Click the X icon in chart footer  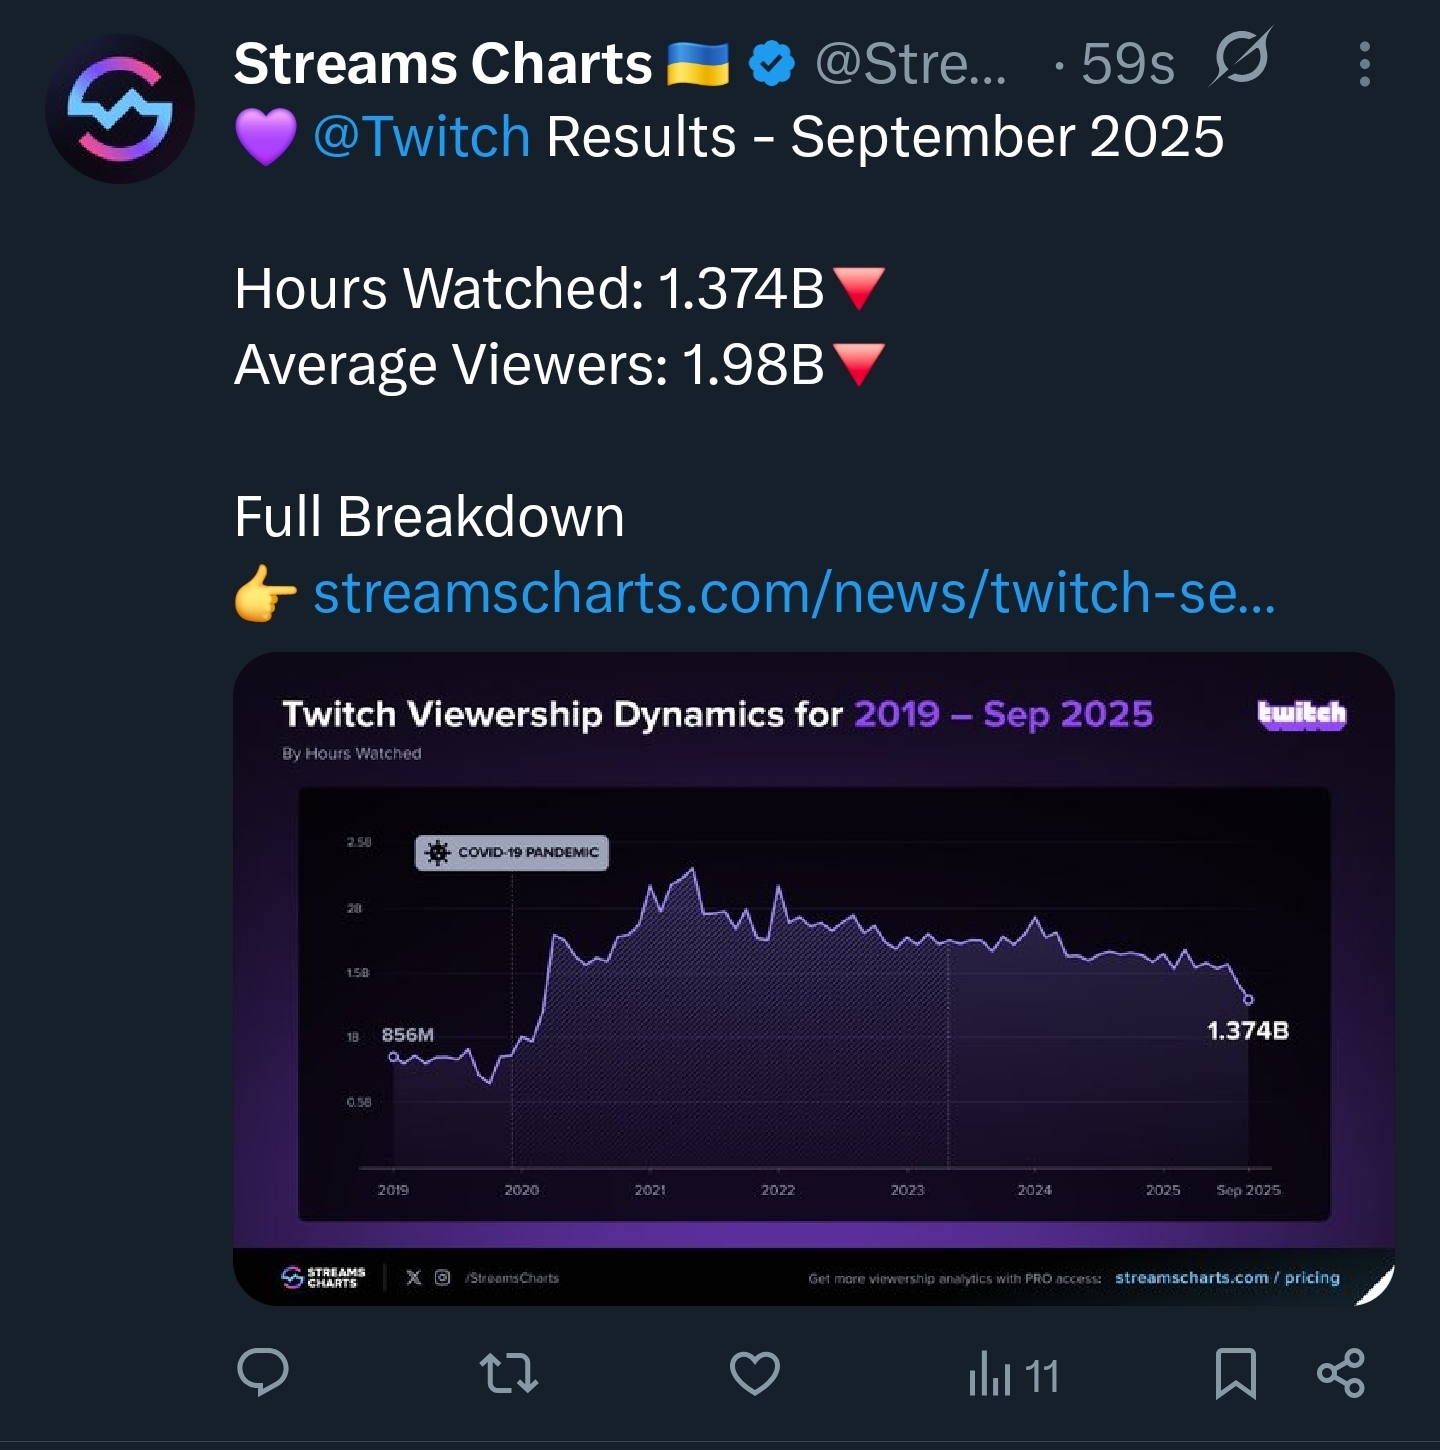pos(414,1277)
